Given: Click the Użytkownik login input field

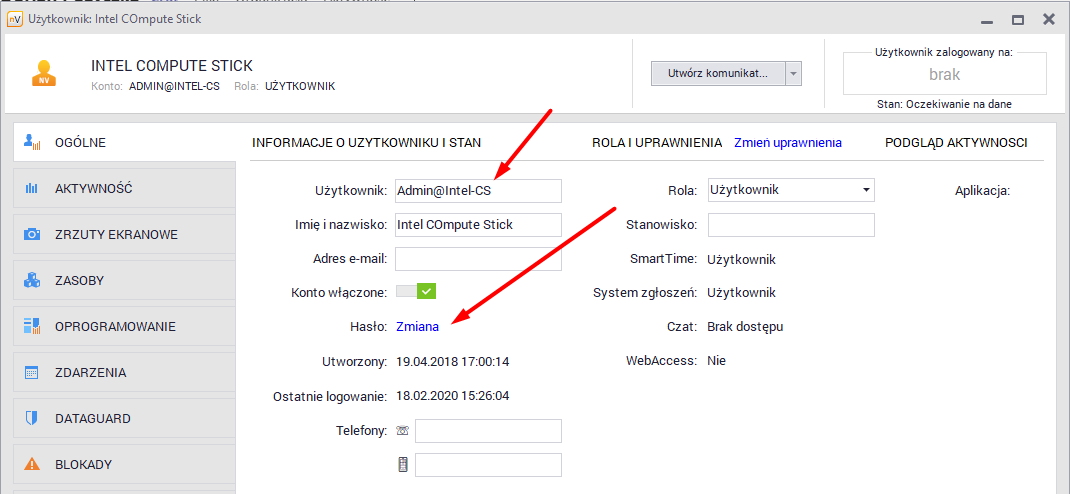Looking at the screenshot, I should coord(478,190).
